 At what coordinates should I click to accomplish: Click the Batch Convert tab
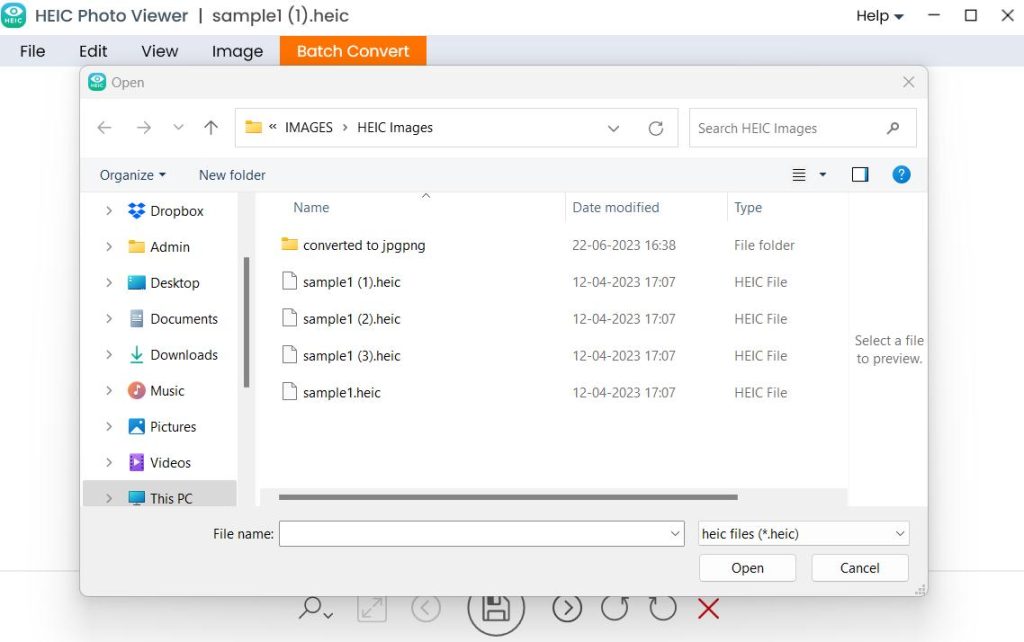(353, 51)
